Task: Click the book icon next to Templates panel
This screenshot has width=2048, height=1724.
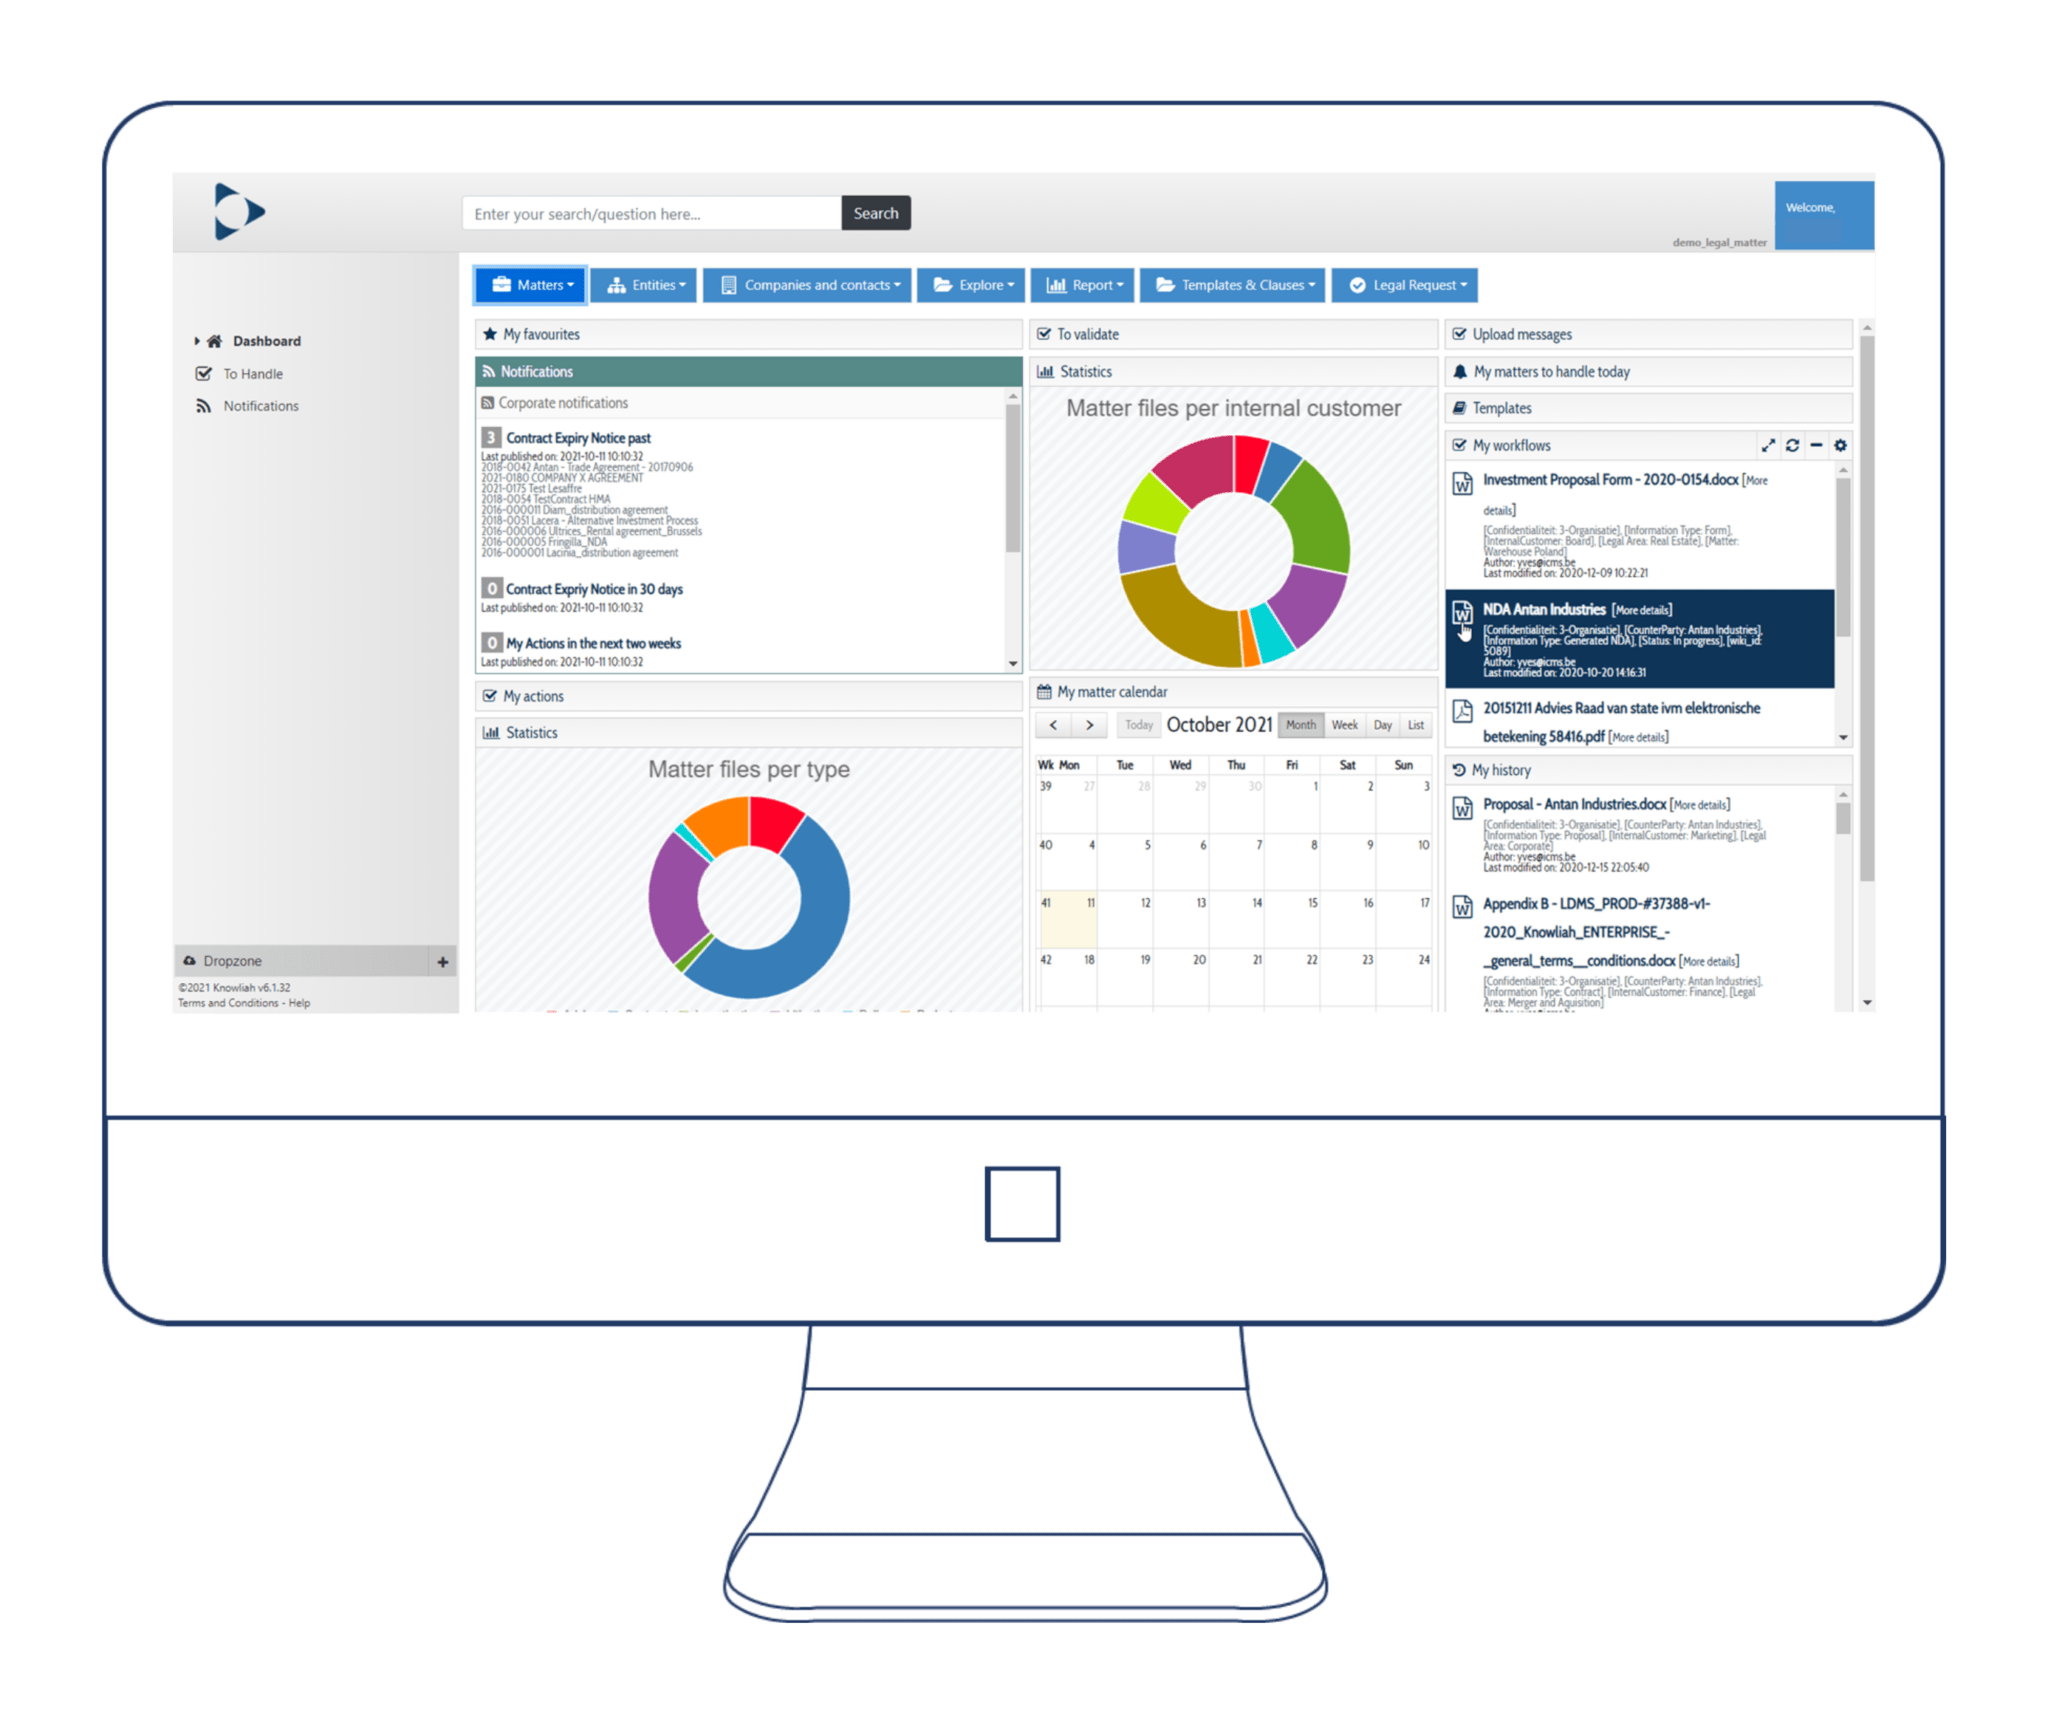Action: (x=1460, y=408)
